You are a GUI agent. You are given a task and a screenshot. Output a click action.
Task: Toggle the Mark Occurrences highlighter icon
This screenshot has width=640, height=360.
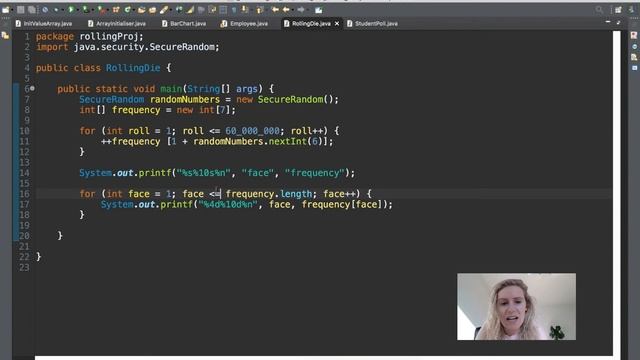pyautogui.click(x=190, y=10)
